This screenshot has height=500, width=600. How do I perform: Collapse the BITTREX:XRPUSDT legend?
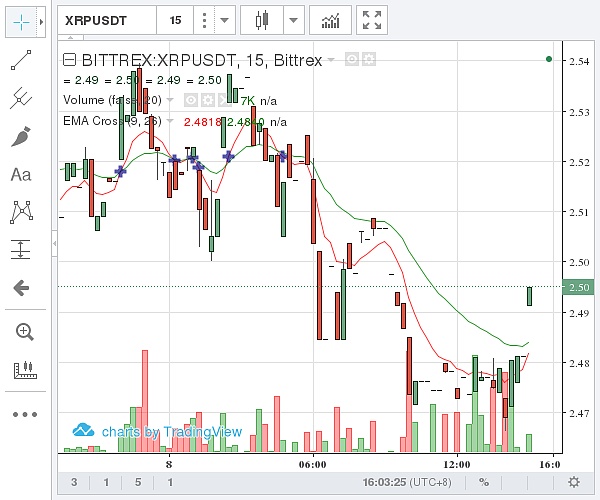pos(69,60)
